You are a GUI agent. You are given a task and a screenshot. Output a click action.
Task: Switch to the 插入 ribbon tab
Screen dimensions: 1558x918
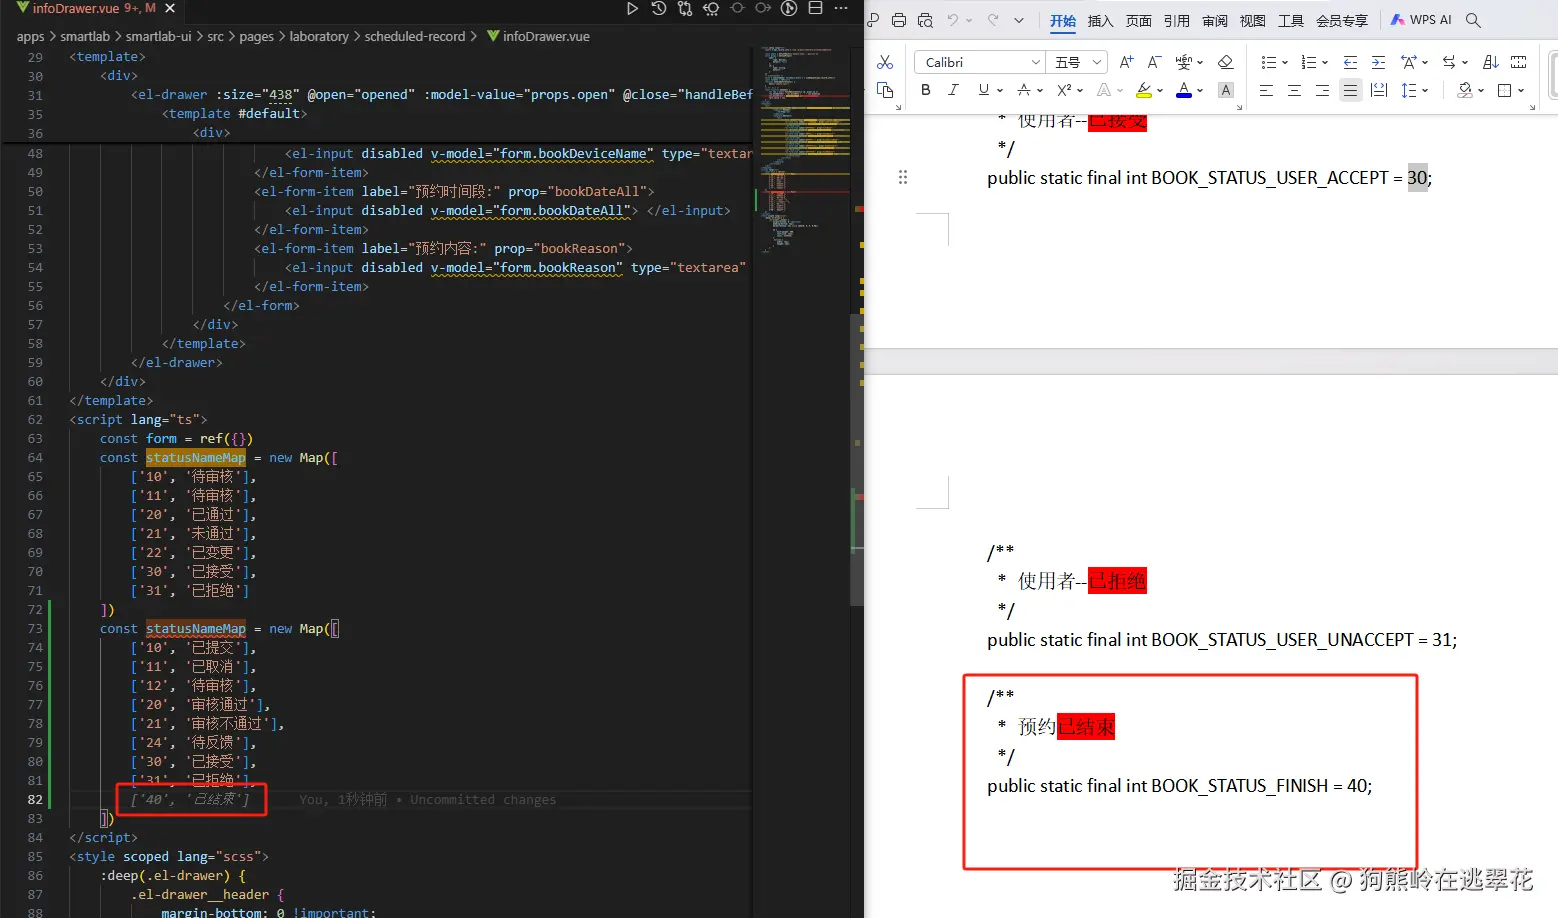pos(1100,21)
